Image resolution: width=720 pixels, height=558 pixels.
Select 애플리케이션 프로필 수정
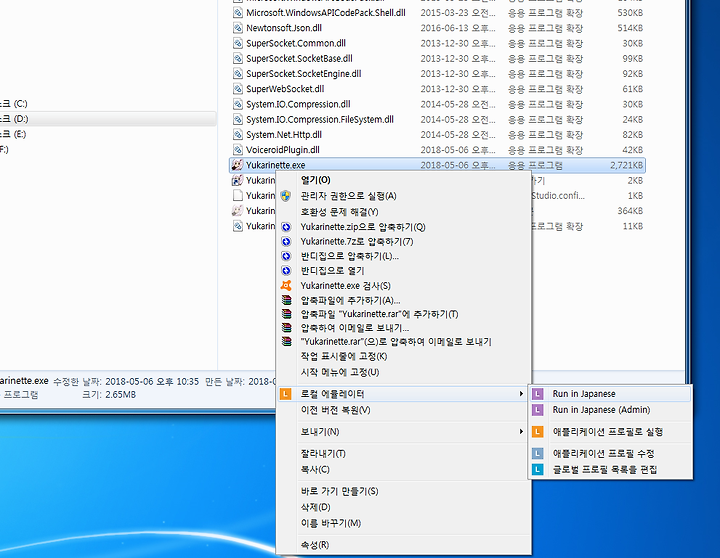click(x=610, y=454)
